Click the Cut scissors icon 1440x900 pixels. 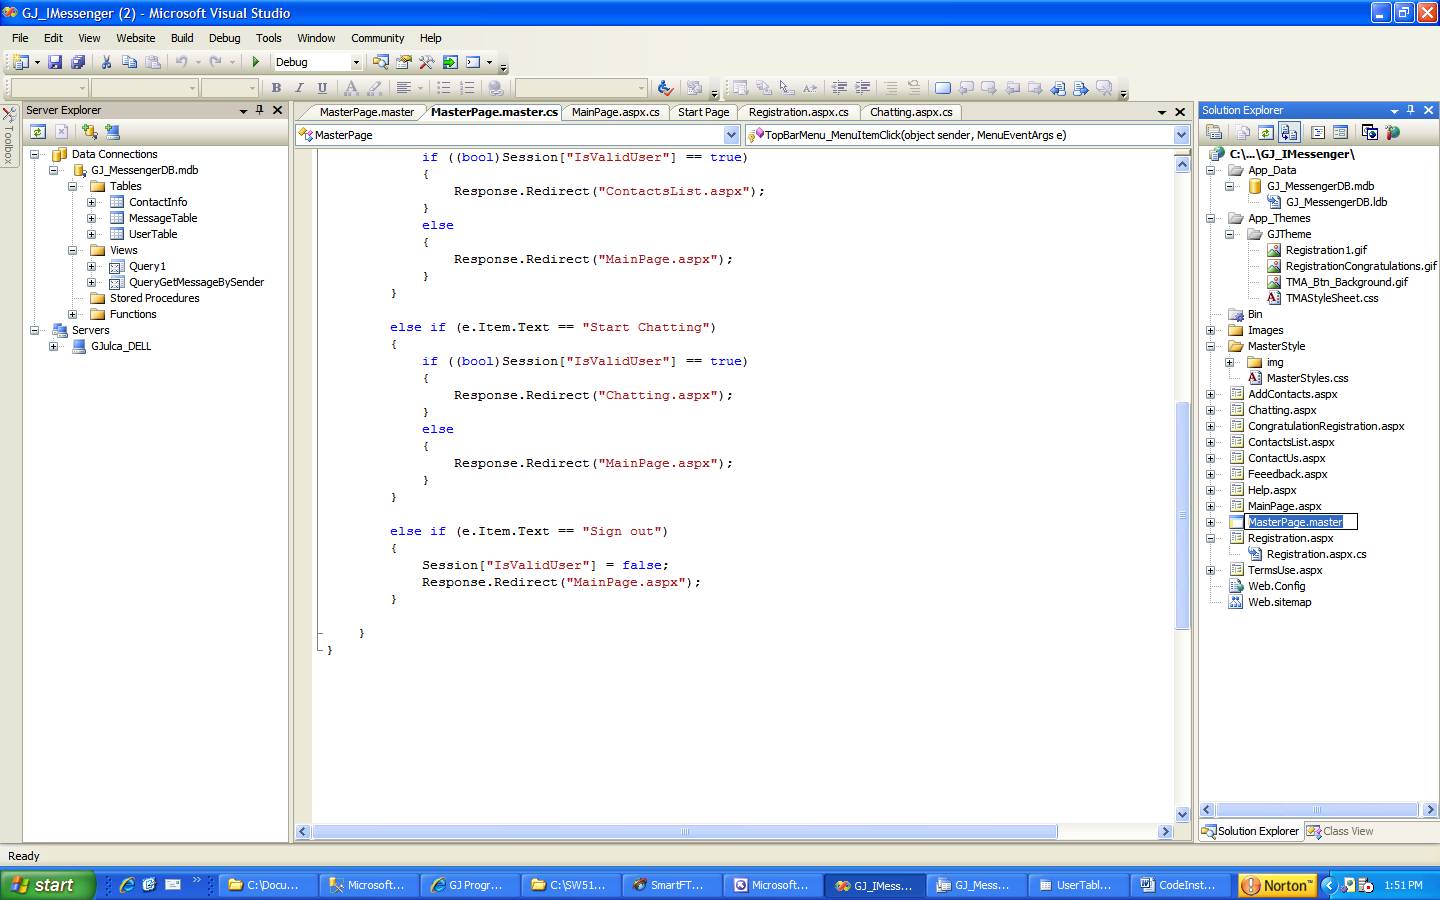106,62
